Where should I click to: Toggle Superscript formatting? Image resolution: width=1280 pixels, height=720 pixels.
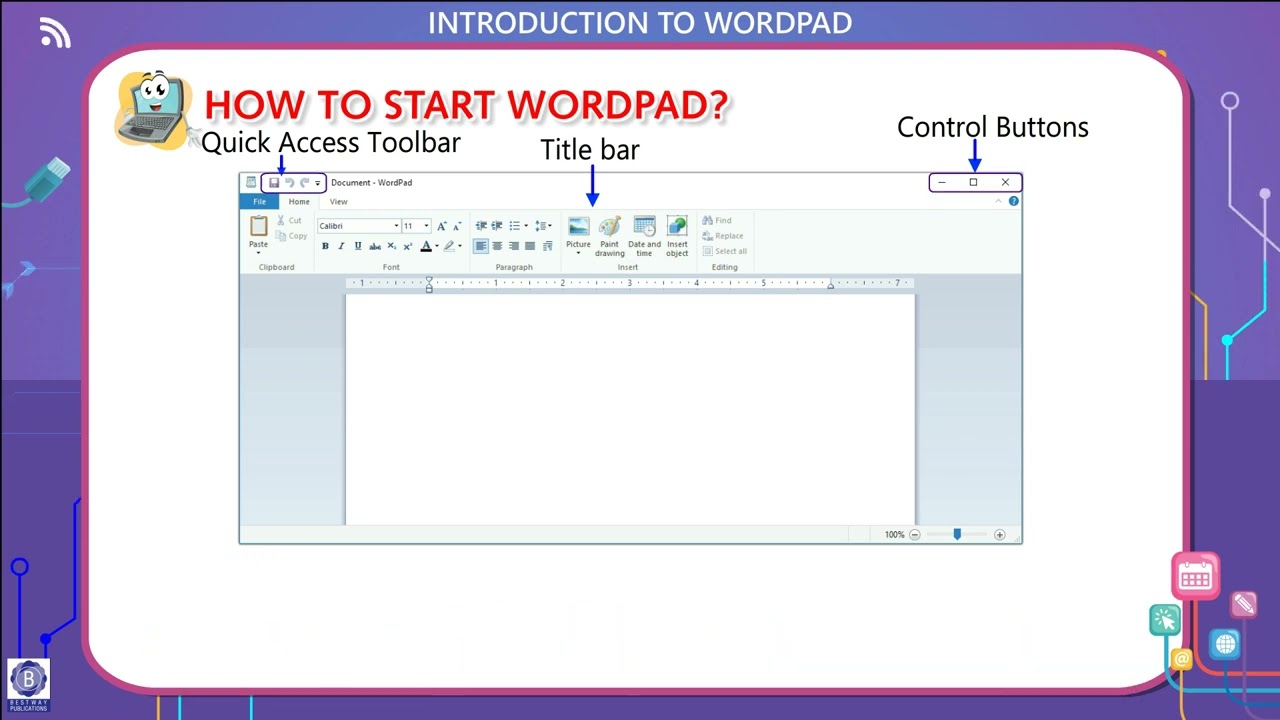tap(408, 246)
